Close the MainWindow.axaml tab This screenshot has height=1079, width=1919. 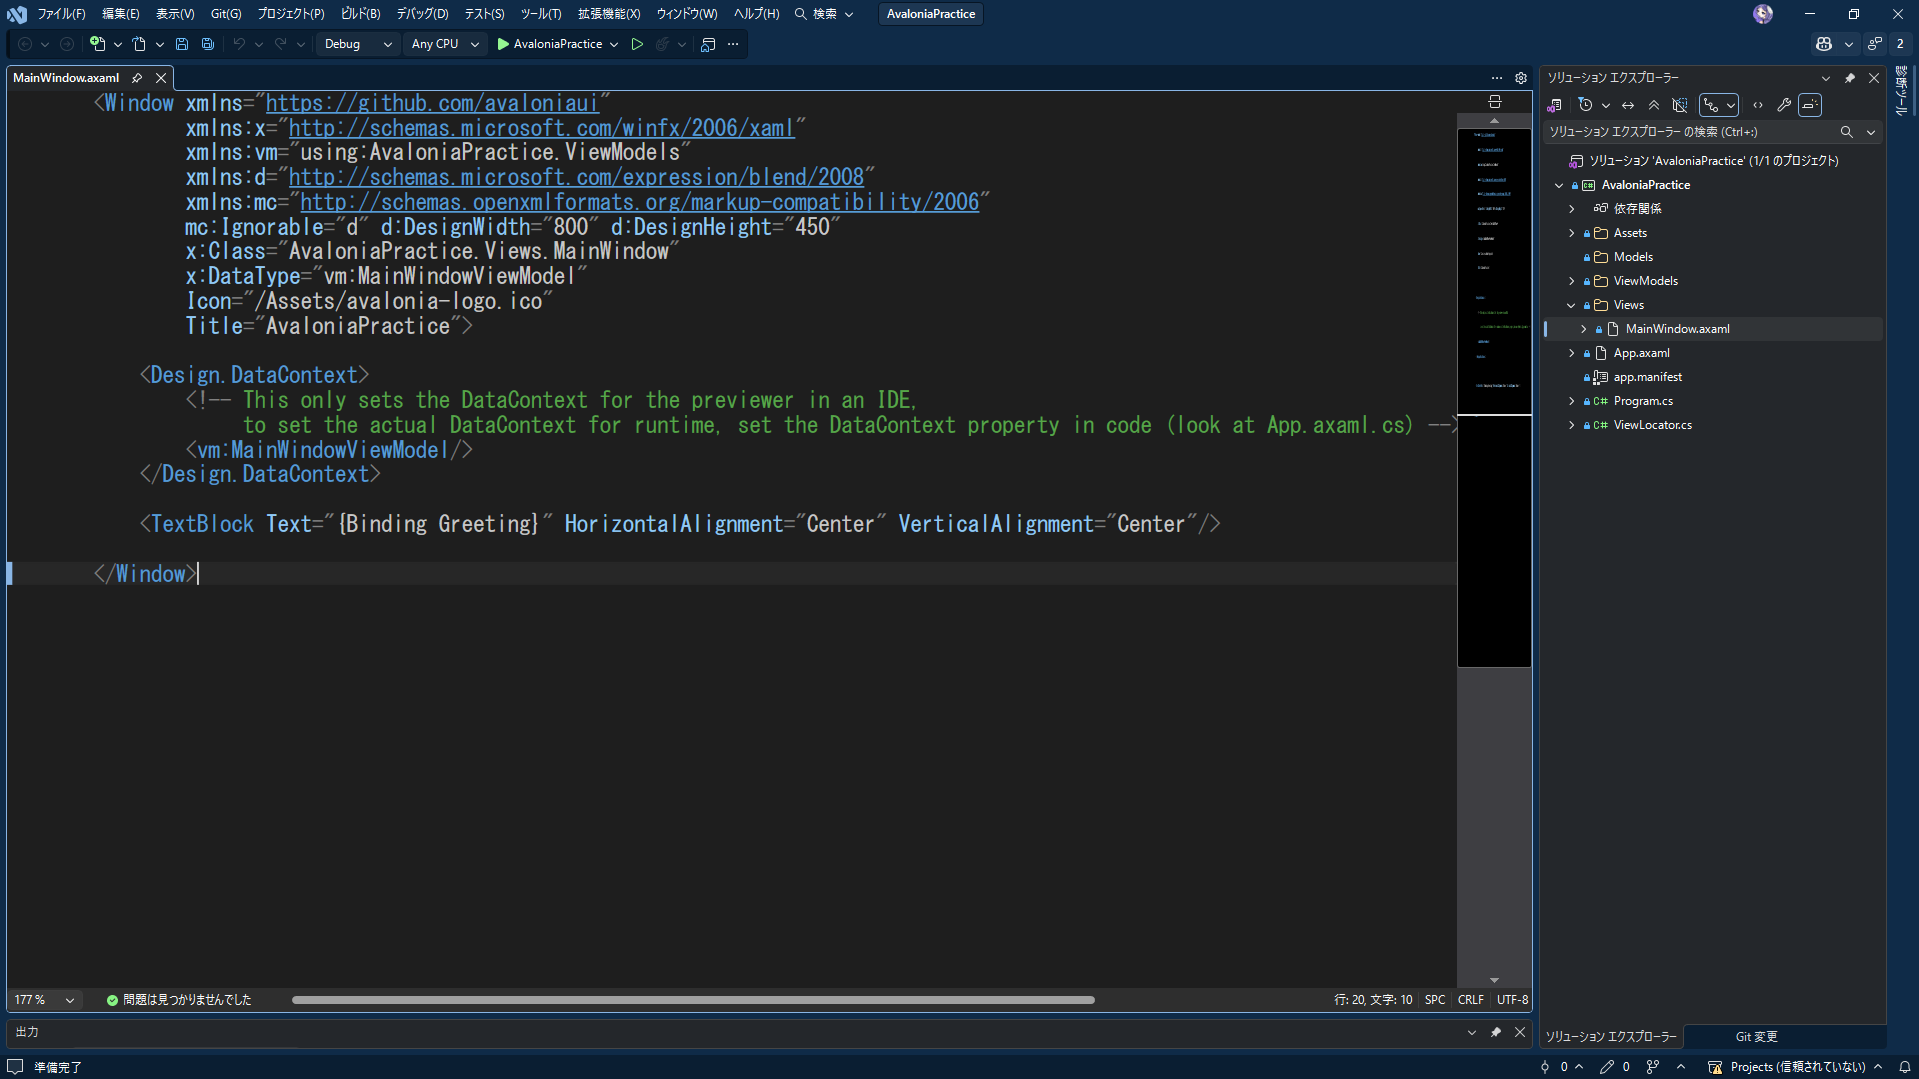click(161, 78)
